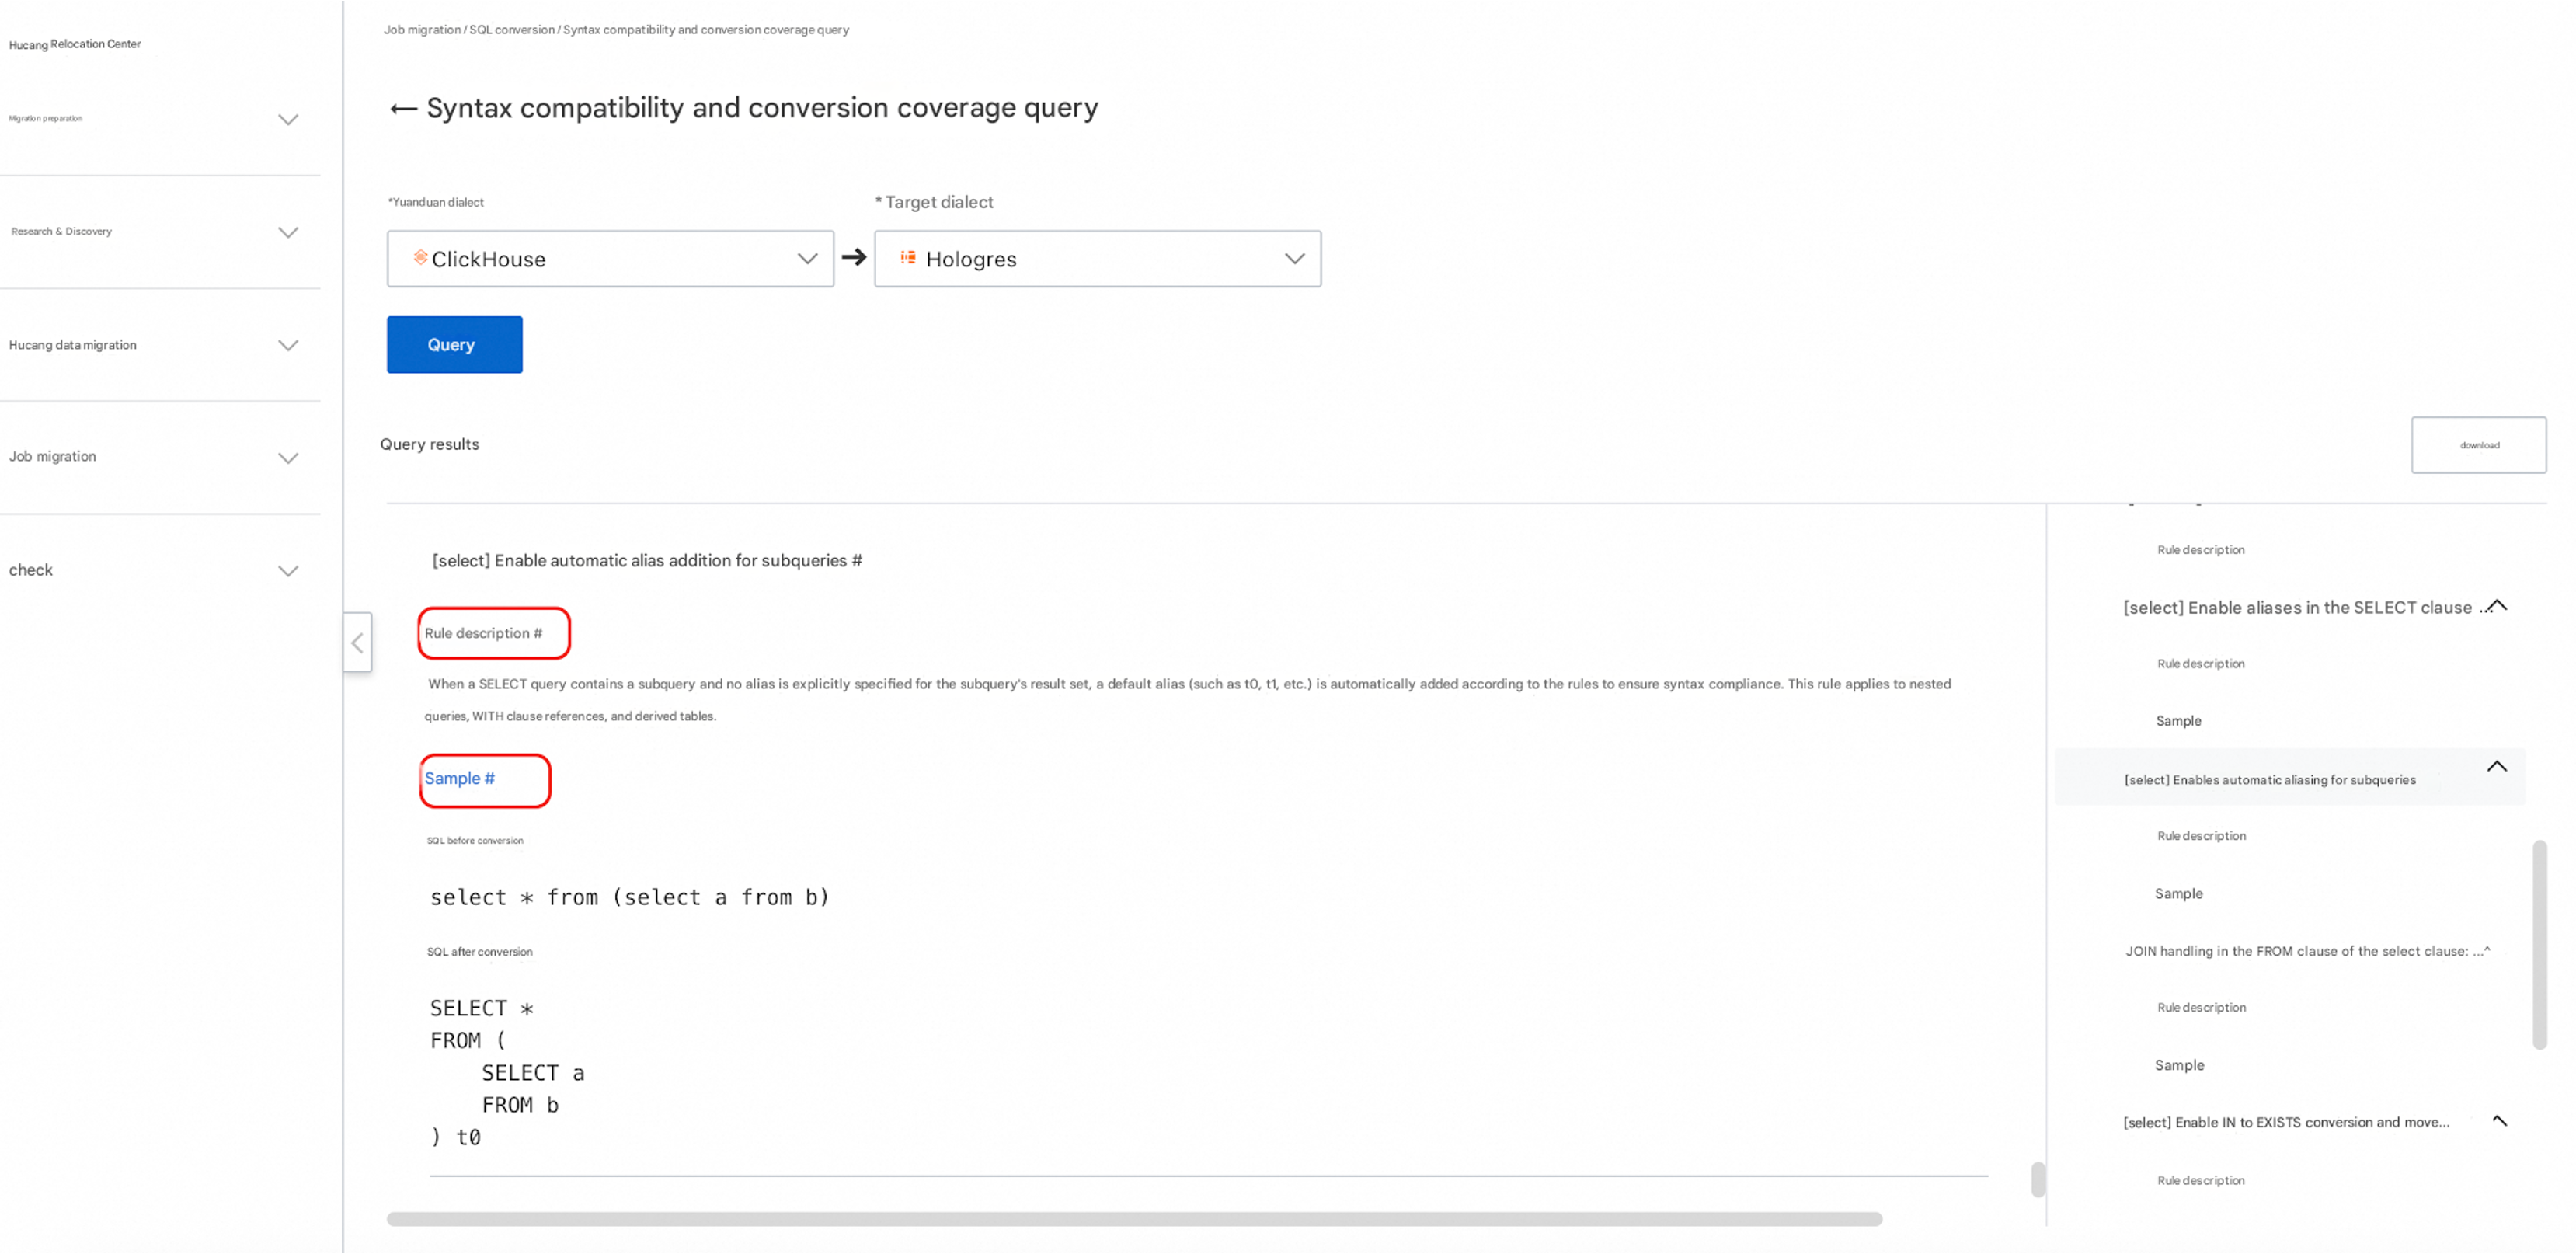The image size is (2576, 1254).
Task: Click the outline panel vertical scrollbar thumb
Action: click(2539, 945)
